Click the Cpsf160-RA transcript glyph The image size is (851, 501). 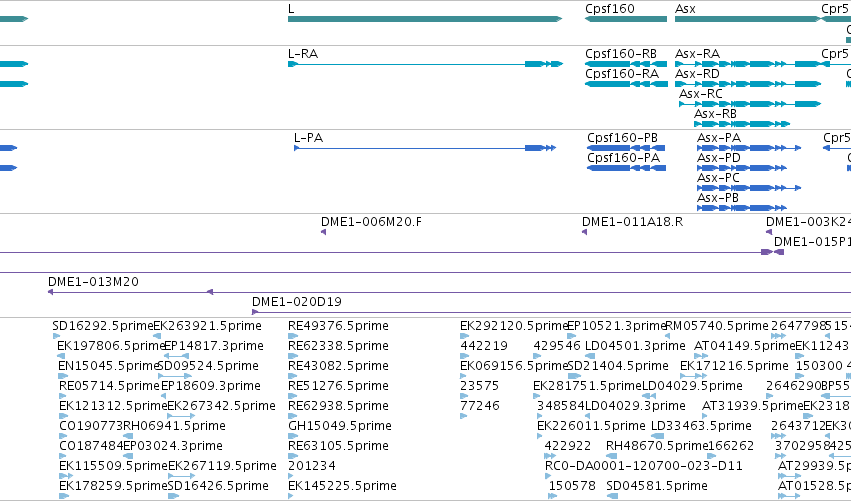626,84
